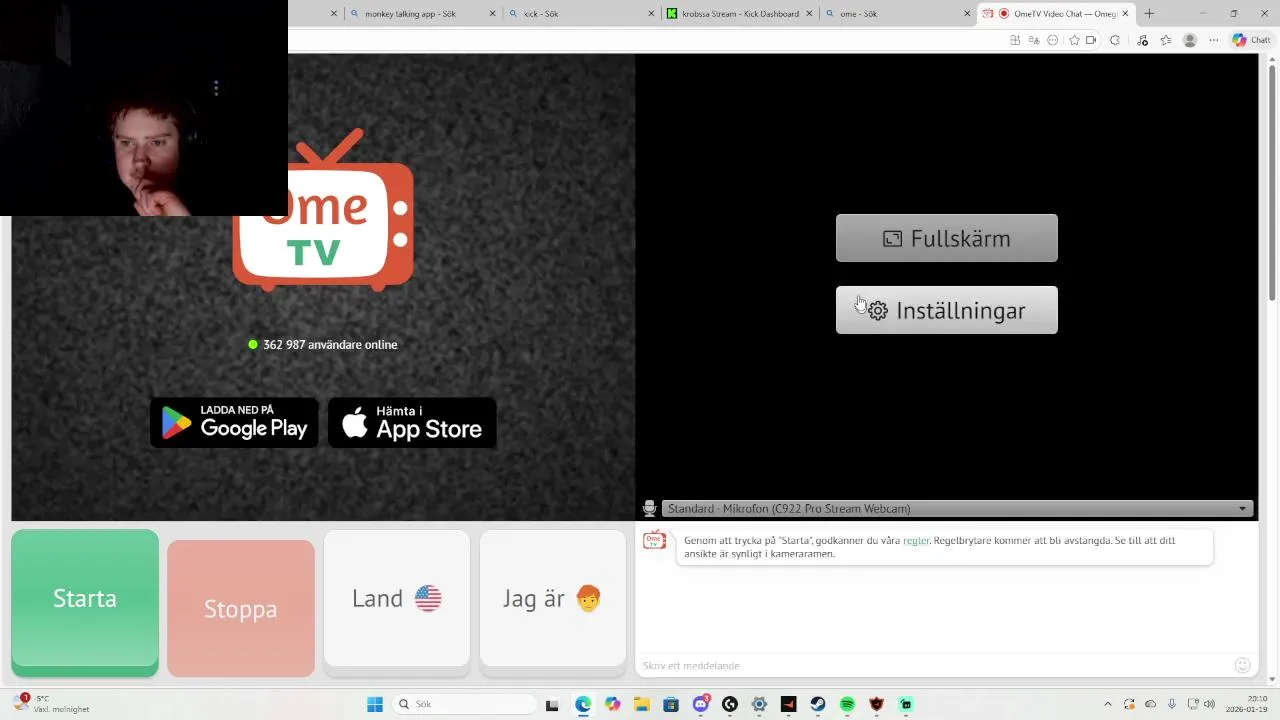The width and height of the screenshot is (1280, 720).
Task: Open the emoji picker smiley
Action: click(x=1243, y=665)
